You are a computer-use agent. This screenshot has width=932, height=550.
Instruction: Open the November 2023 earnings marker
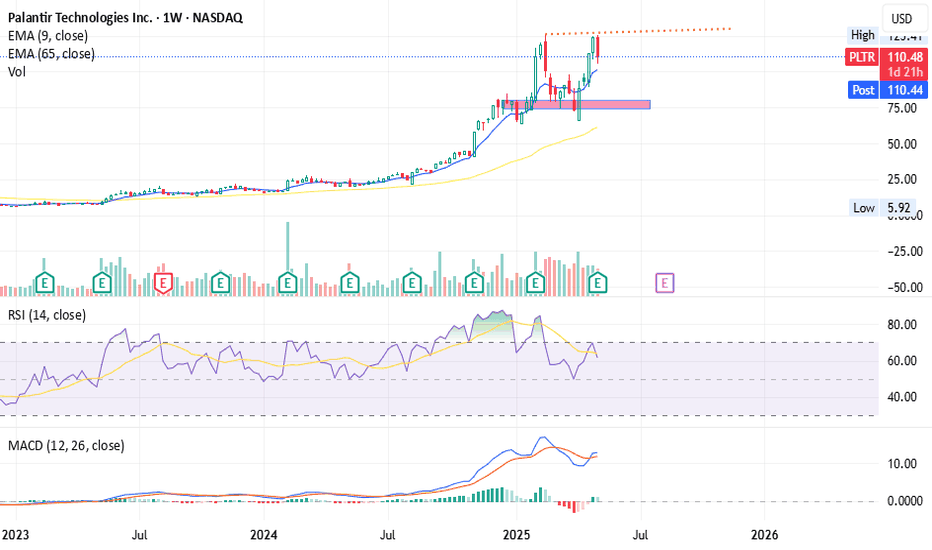pos(221,283)
